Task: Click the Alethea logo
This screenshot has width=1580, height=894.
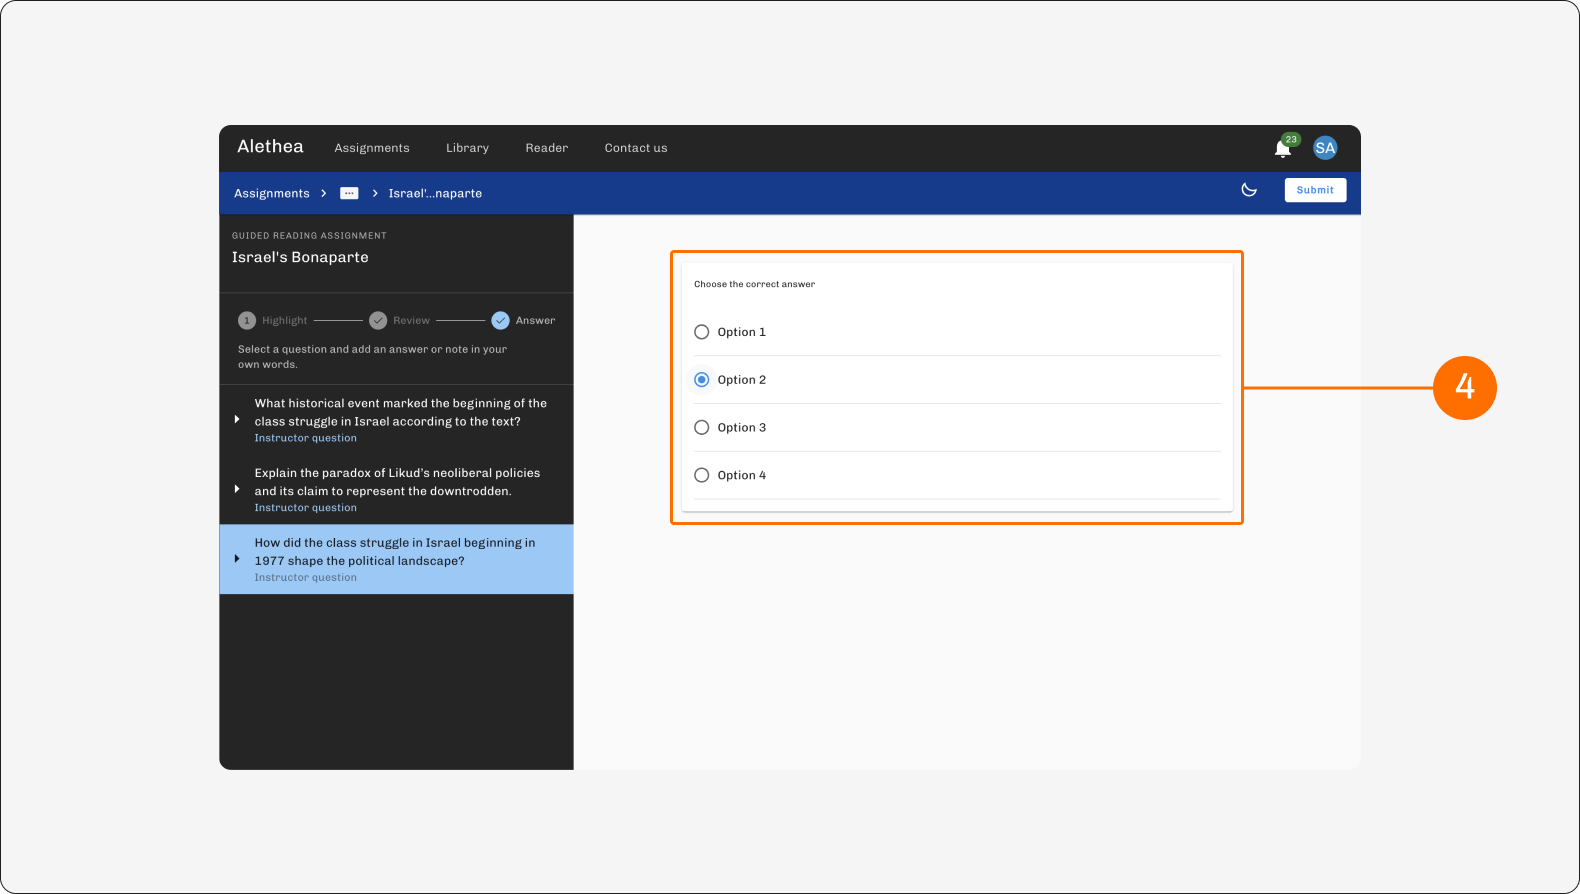Action: [x=270, y=147]
